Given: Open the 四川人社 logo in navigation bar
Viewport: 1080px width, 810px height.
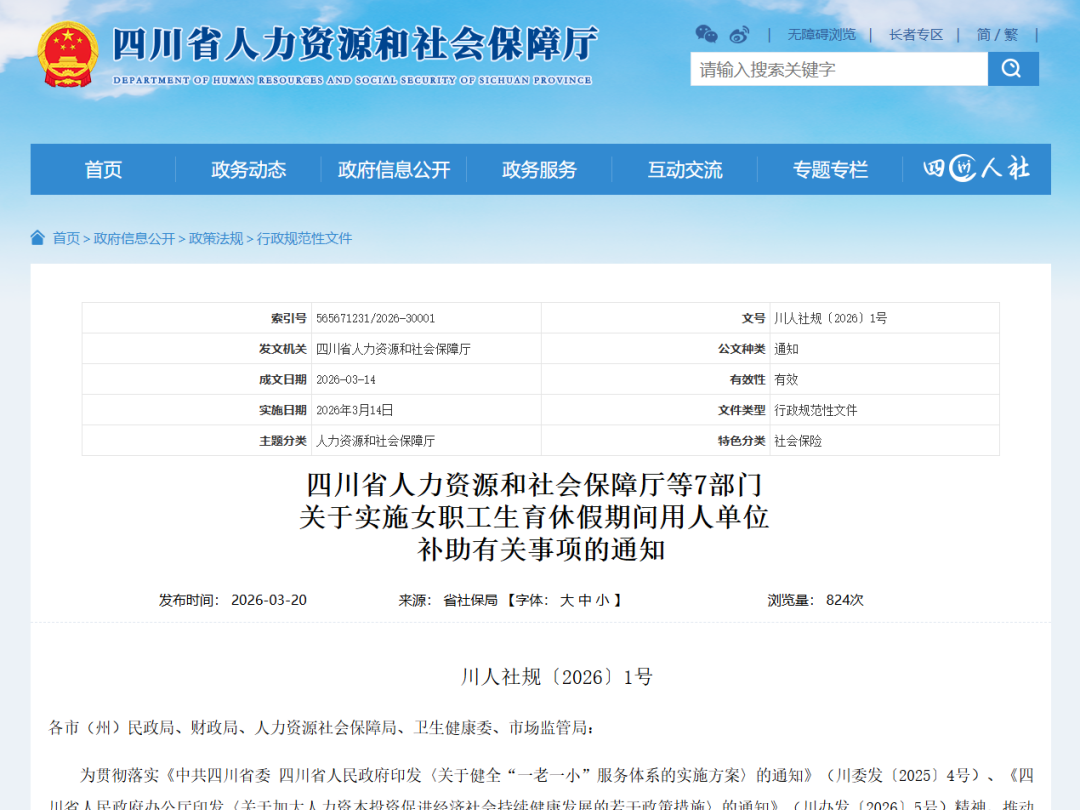Looking at the screenshot, I should tap(975, 169).
